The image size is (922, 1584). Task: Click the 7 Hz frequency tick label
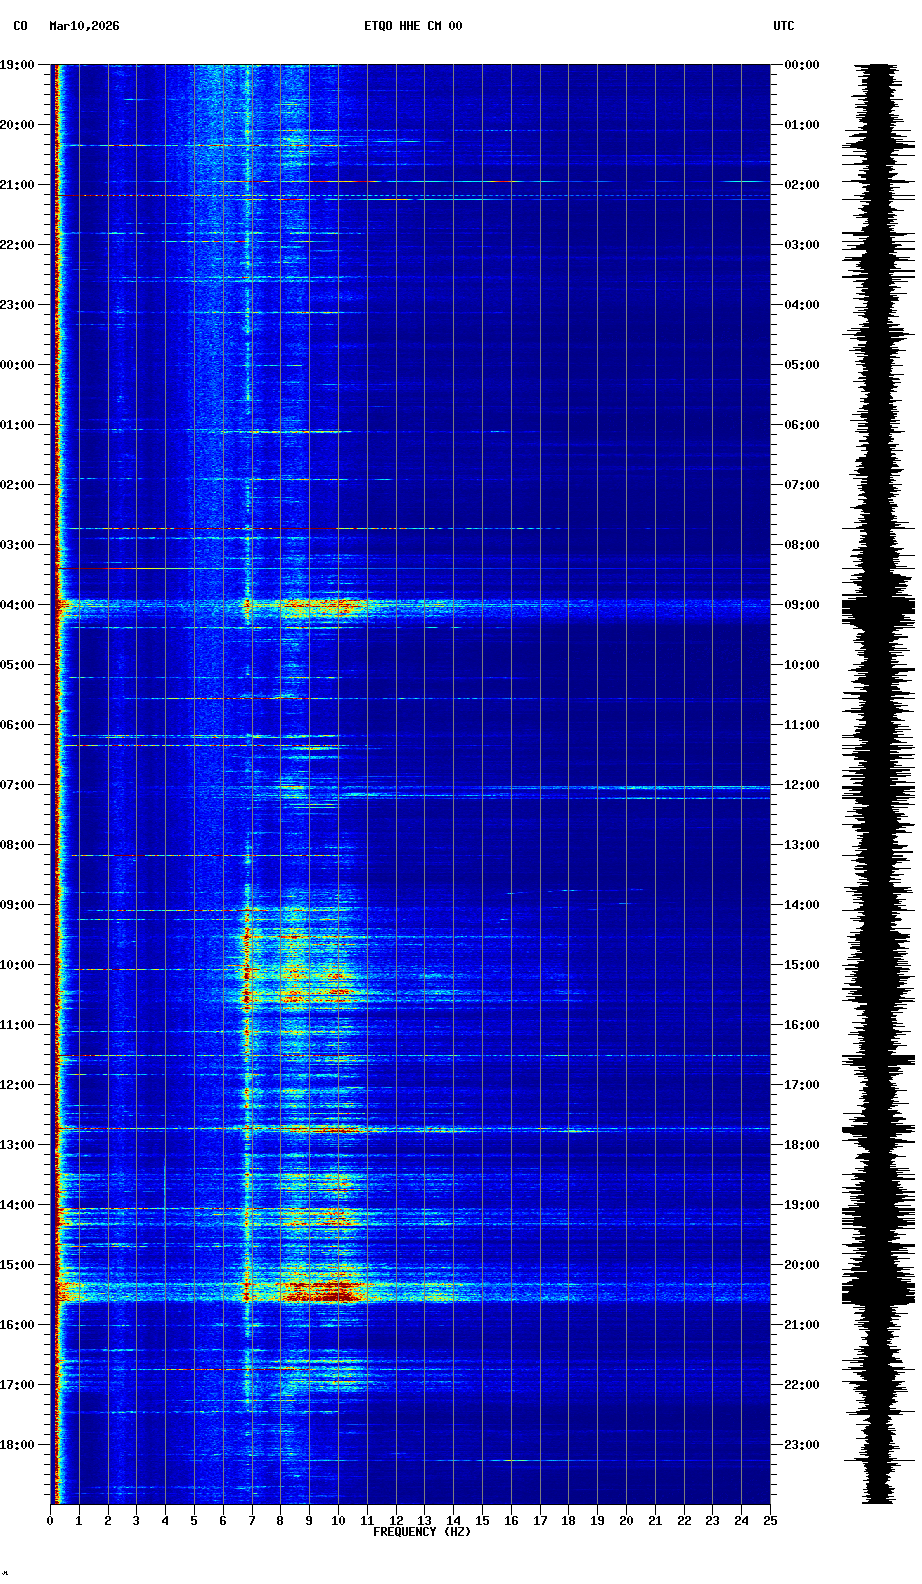[252, 1521]
